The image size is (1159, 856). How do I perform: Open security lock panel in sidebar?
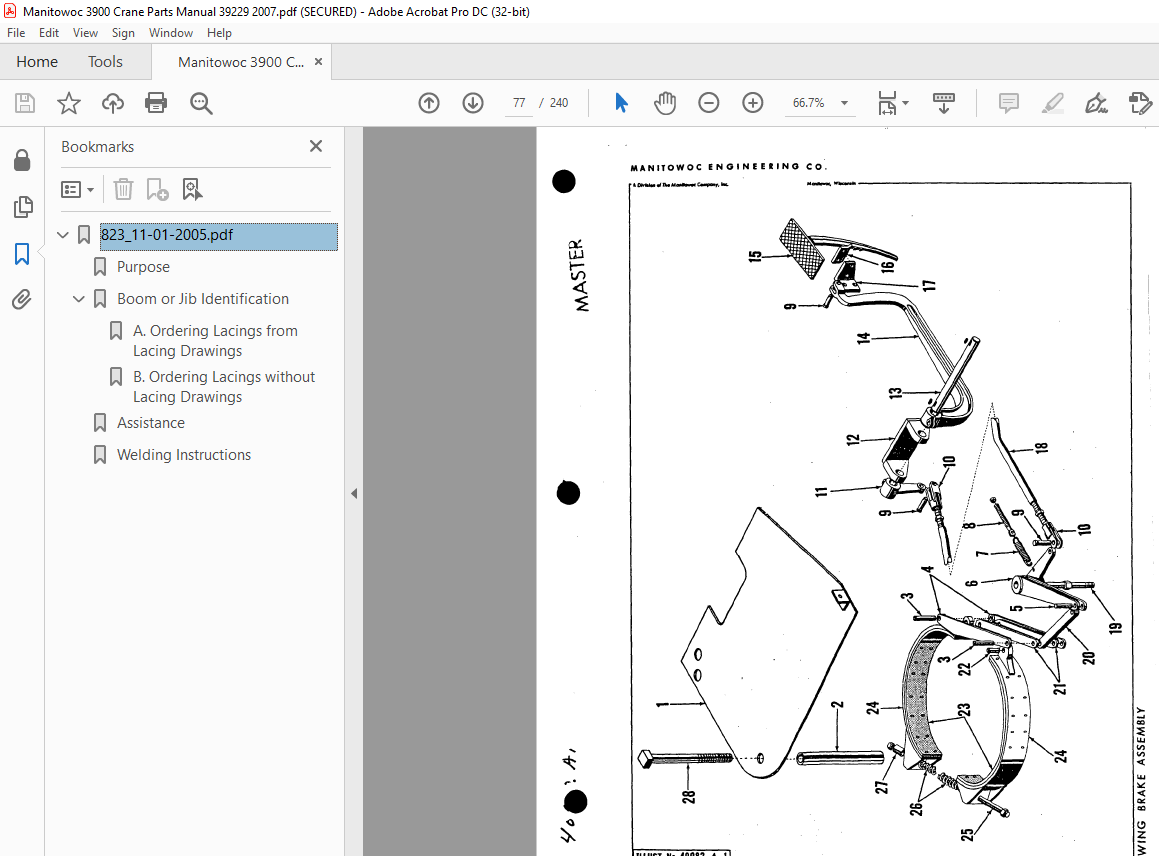(x=22, y=160)
